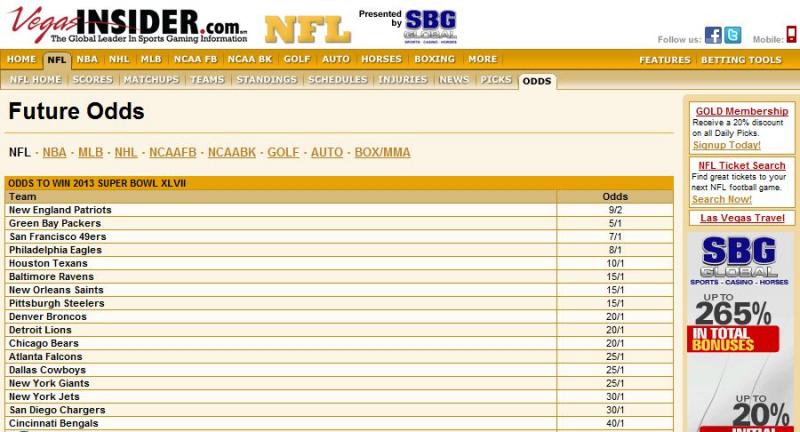
Task: Open the NFL Ticket Search link
Action: pyautogui.click(x=742, y=166)
